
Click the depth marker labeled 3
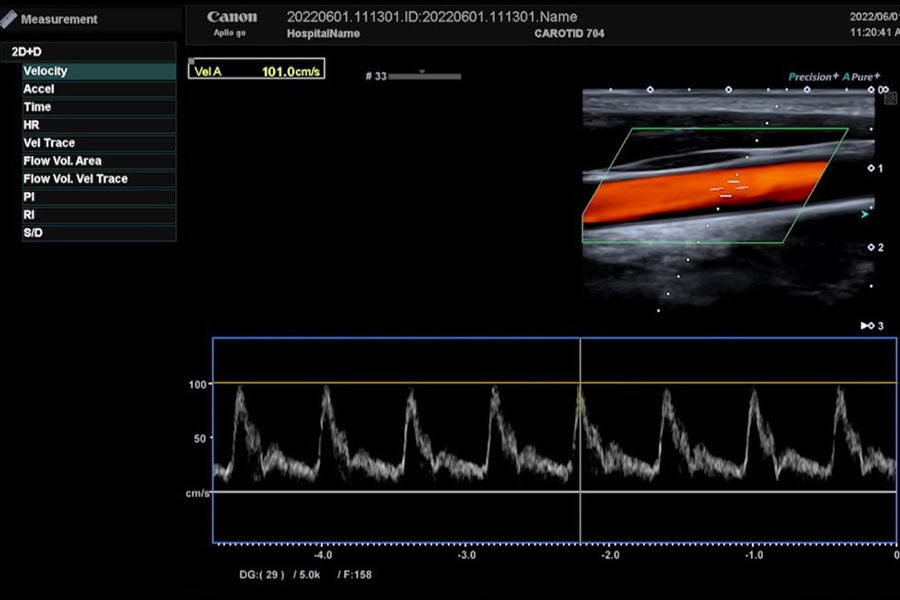[x=872, y=326]
